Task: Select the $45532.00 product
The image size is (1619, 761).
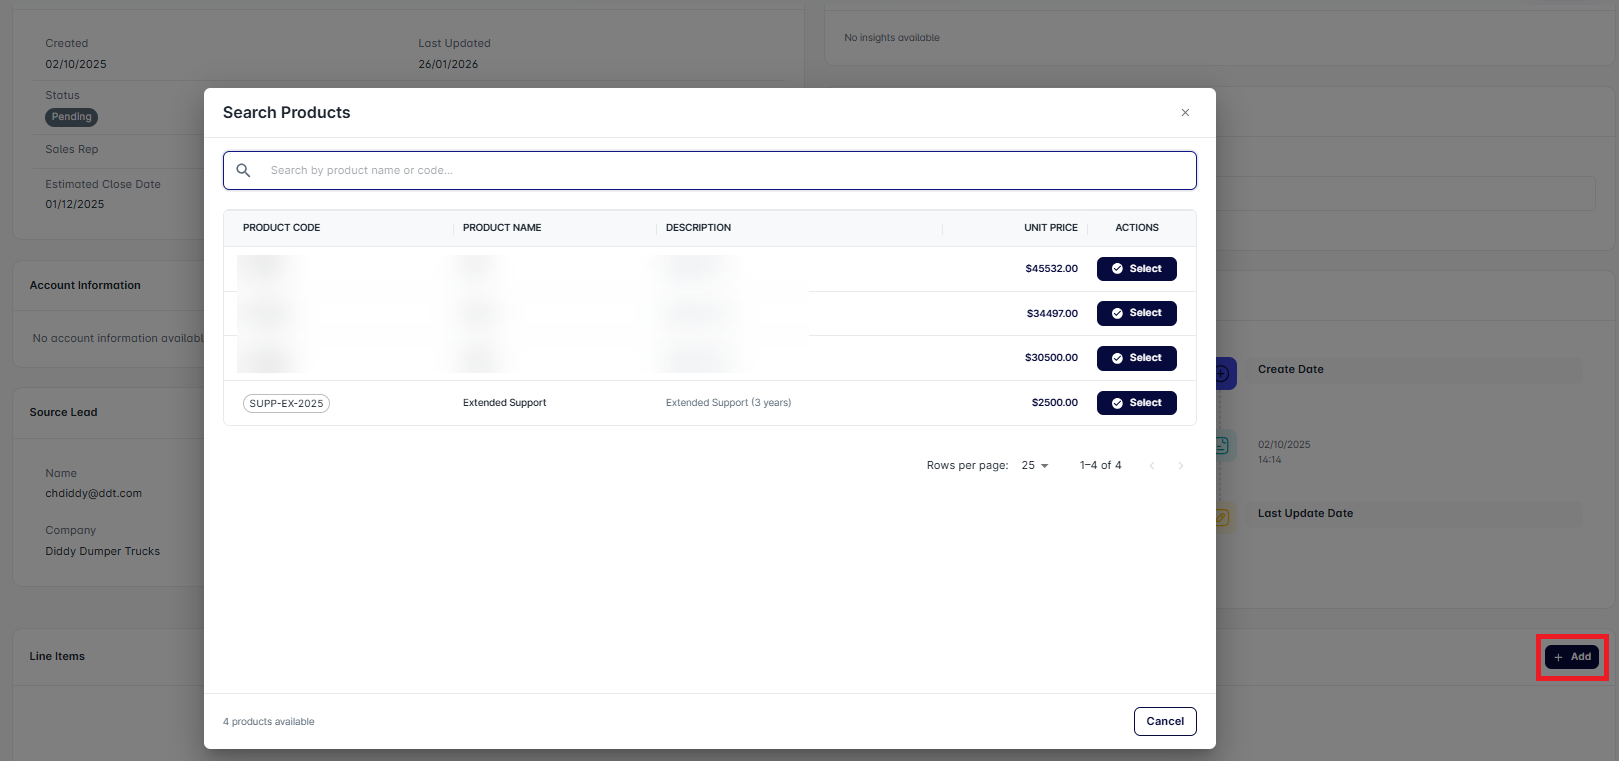Action: click(1136, 269)
